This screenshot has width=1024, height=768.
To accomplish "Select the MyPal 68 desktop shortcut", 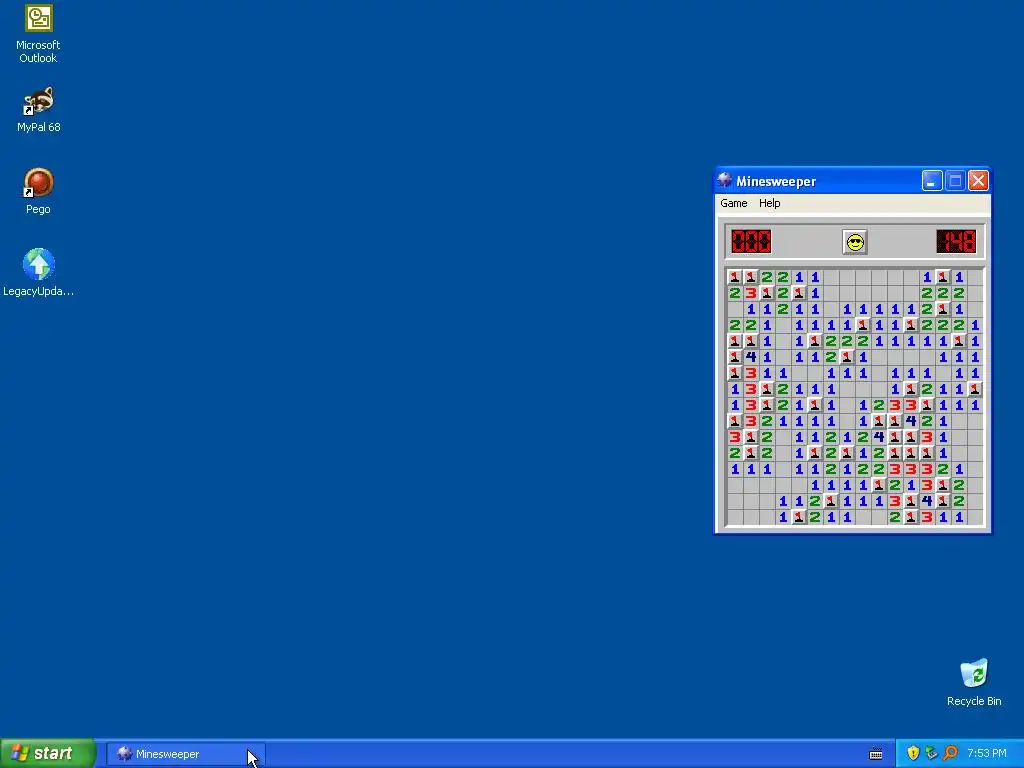I will tap(38, 110).
